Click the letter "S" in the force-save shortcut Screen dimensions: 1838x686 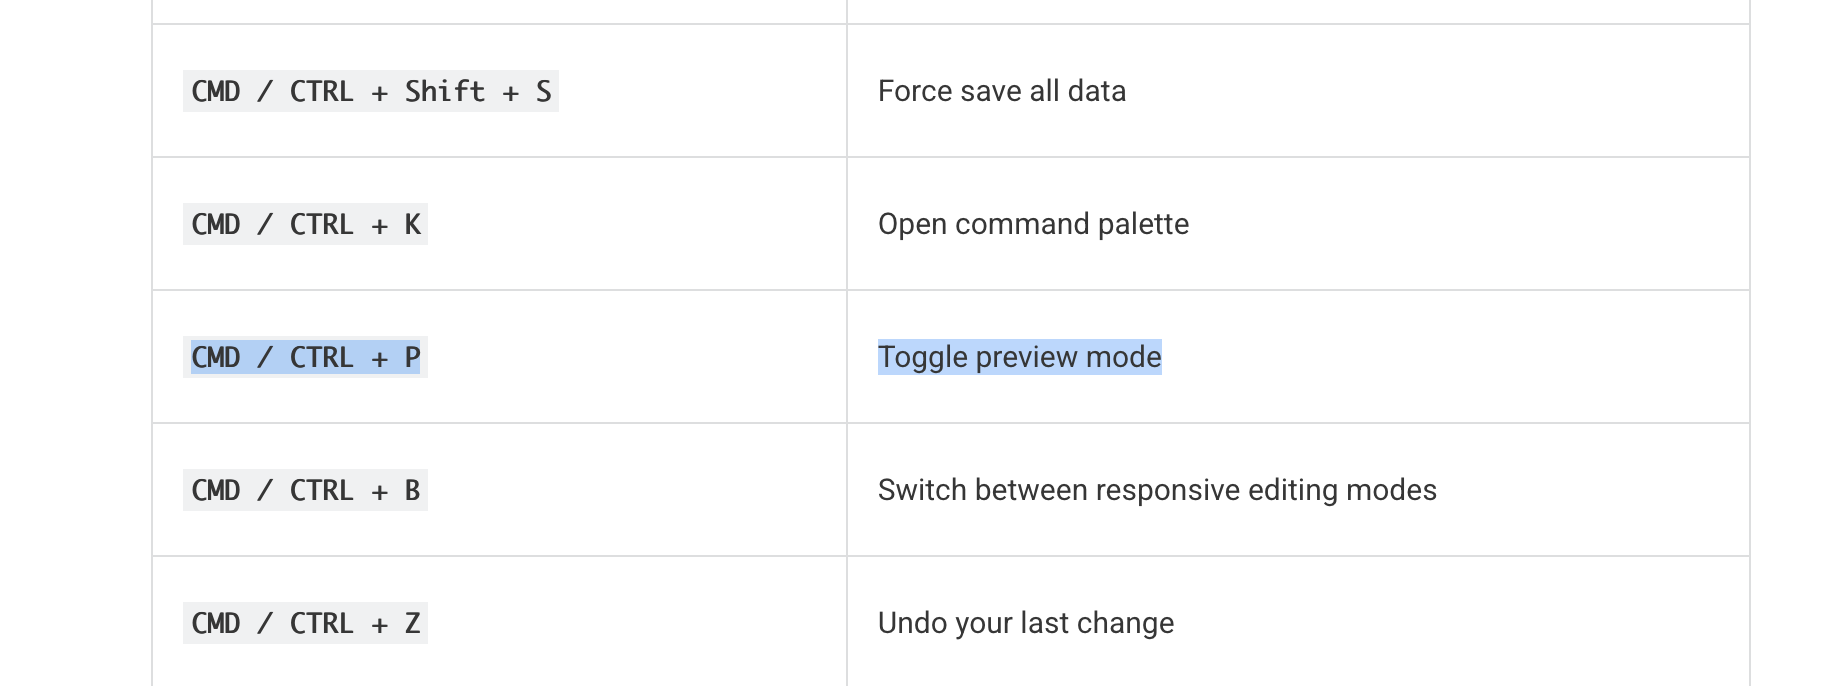[543, 92]
